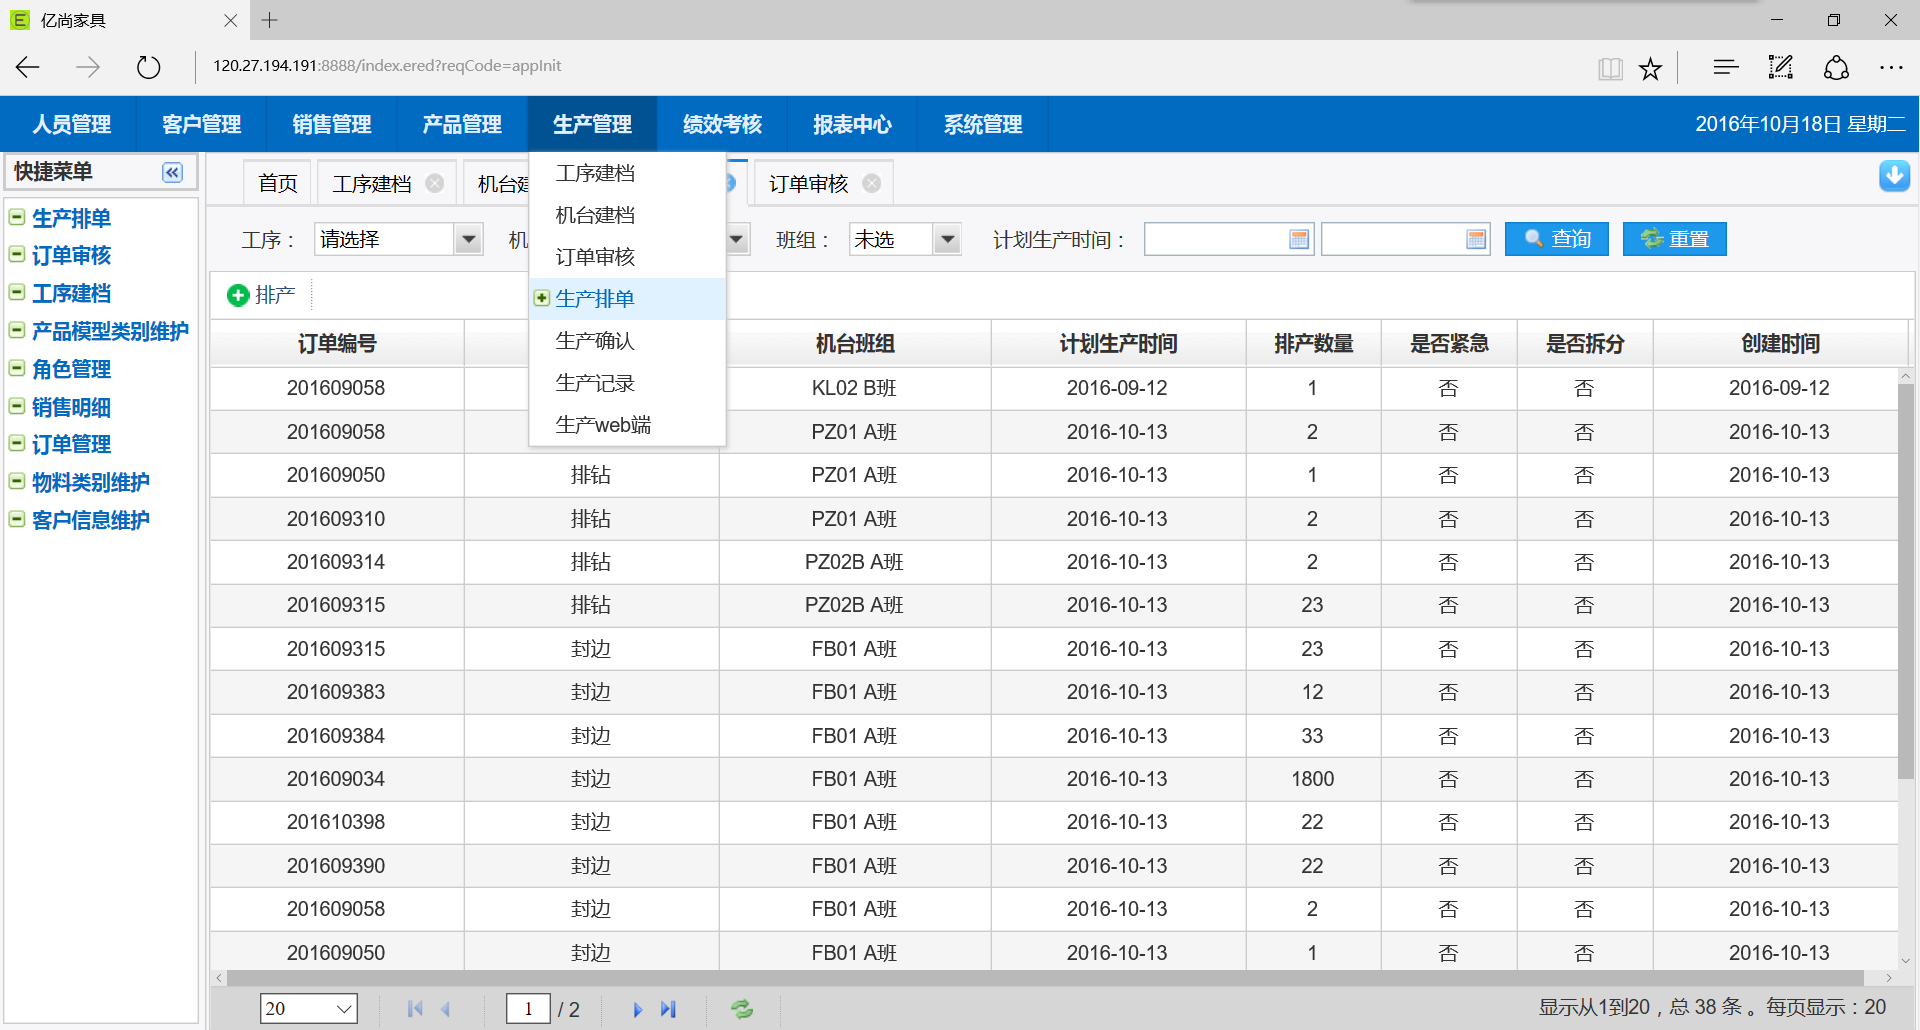Open page size dropdown showing 20

tap(308, 1009)
